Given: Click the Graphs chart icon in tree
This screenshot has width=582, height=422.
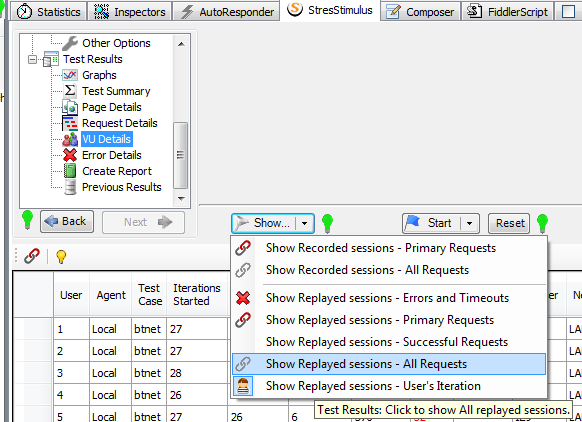Looking at the screenshot, I should tap(70, 75).
